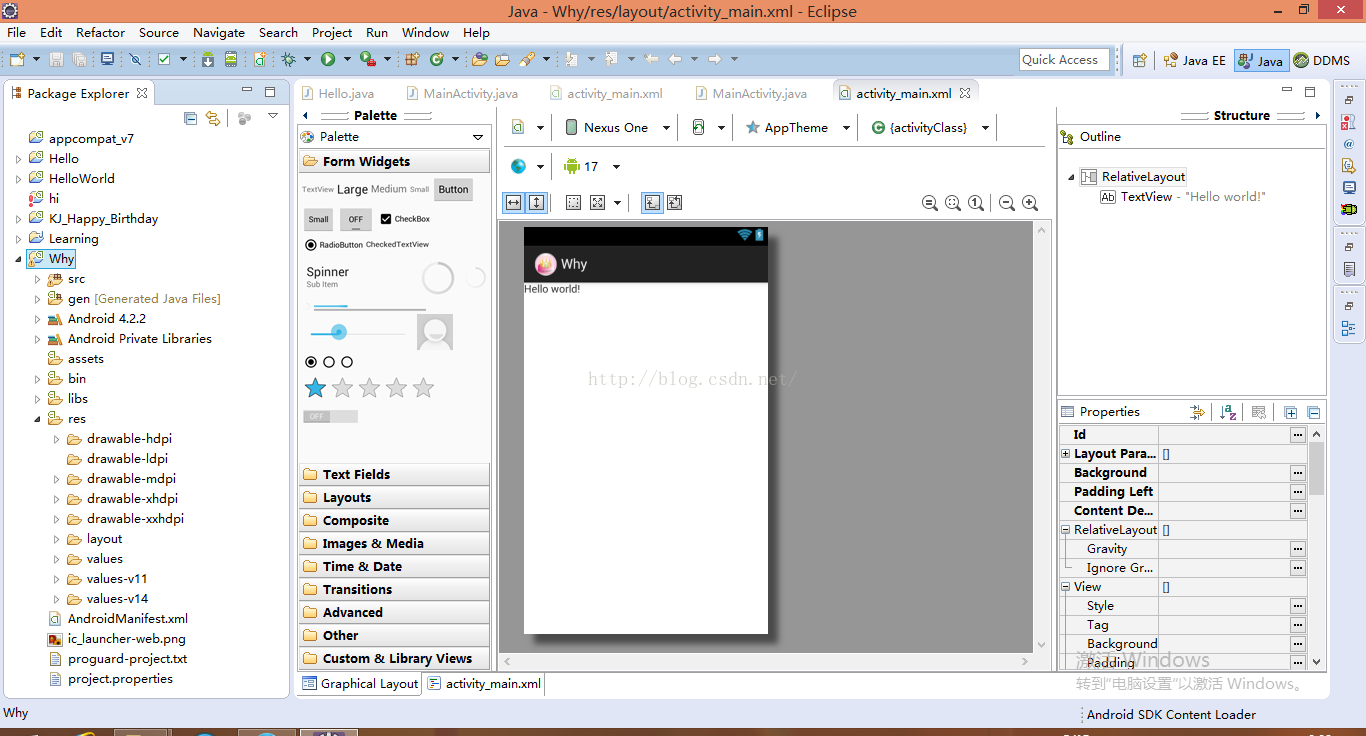Click Collapse All icon in Properties panel
Screen dimensions: 1366x736
point(1313,412)
